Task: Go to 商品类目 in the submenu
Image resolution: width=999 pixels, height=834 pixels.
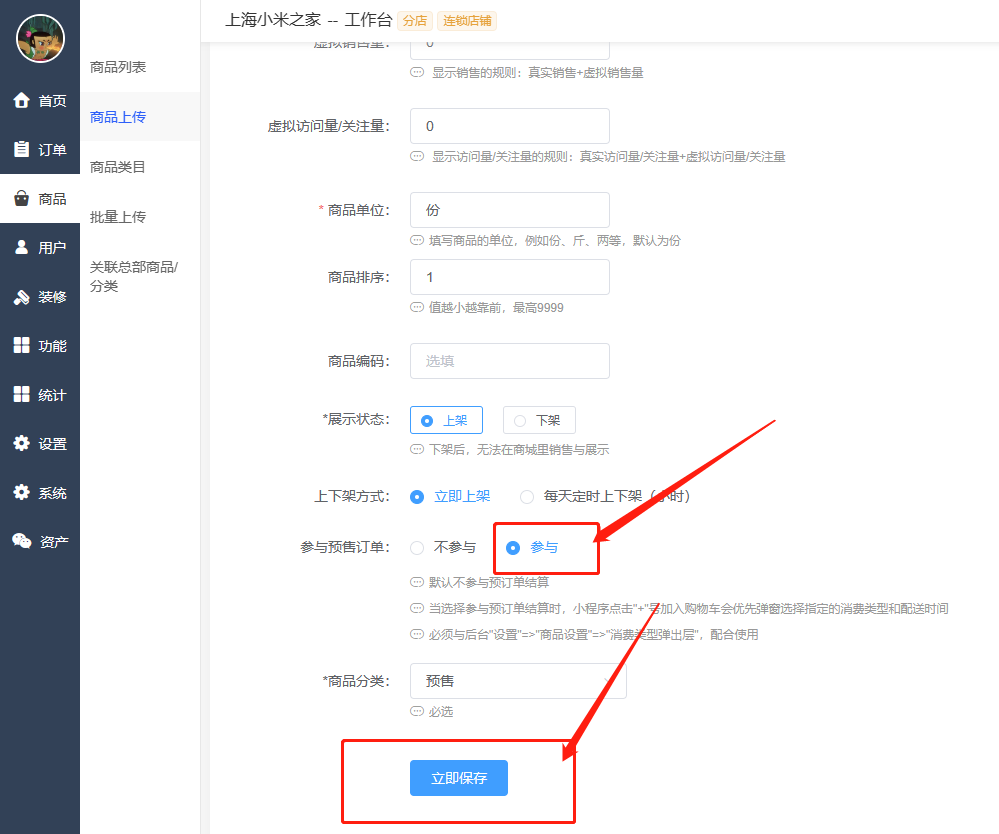Action: (118, 167)
